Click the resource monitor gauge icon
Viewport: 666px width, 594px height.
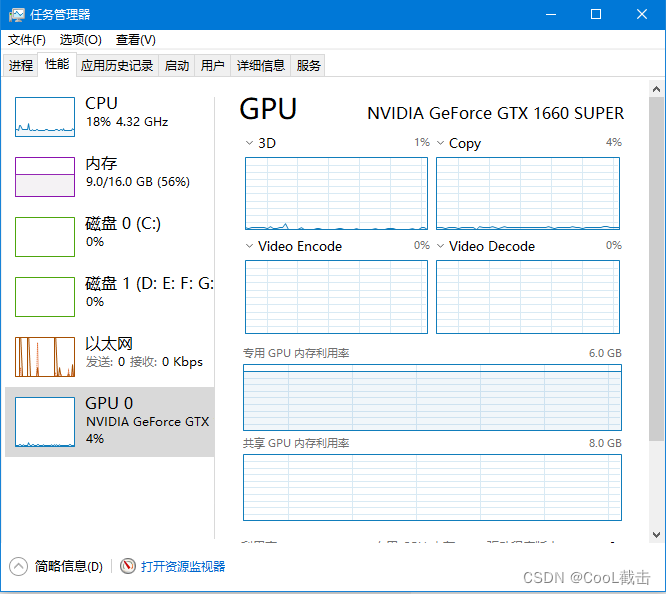coord(127,566)
